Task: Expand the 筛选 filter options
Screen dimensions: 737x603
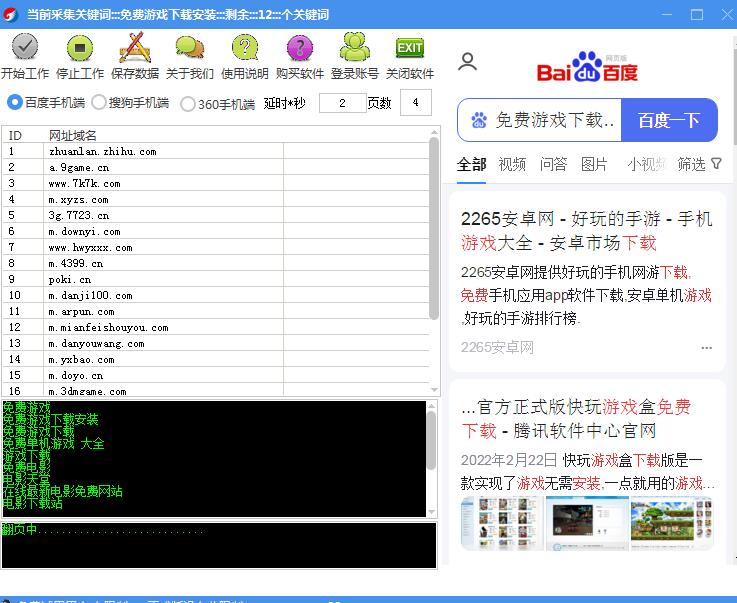Action: [699, 164]
